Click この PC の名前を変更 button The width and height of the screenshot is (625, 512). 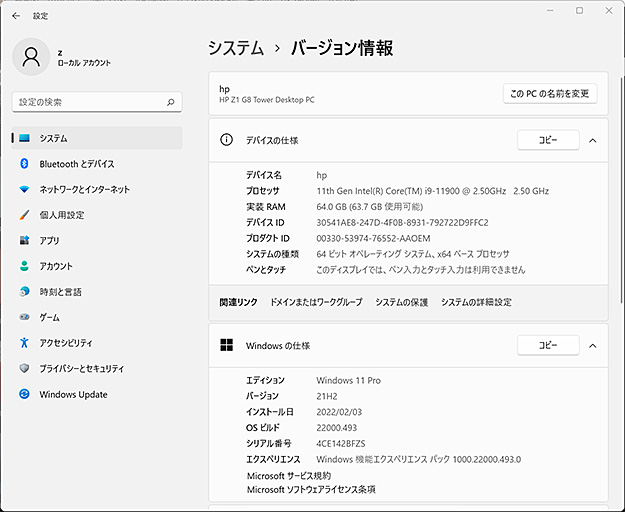[550, 94]
